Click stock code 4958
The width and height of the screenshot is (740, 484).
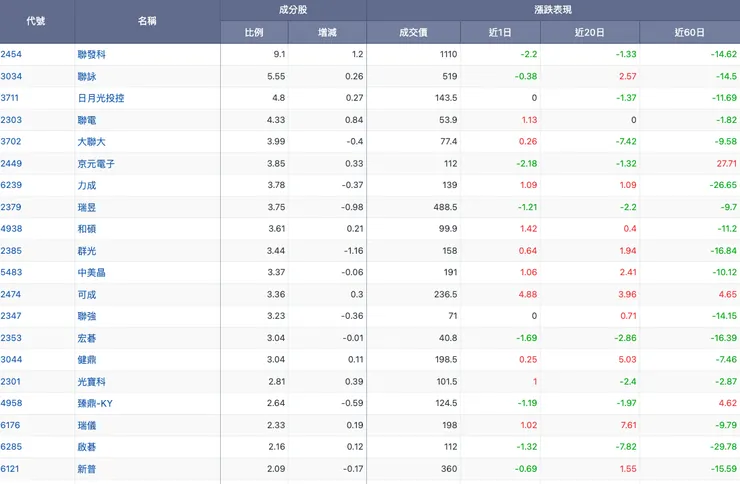[x=11, y=403]
